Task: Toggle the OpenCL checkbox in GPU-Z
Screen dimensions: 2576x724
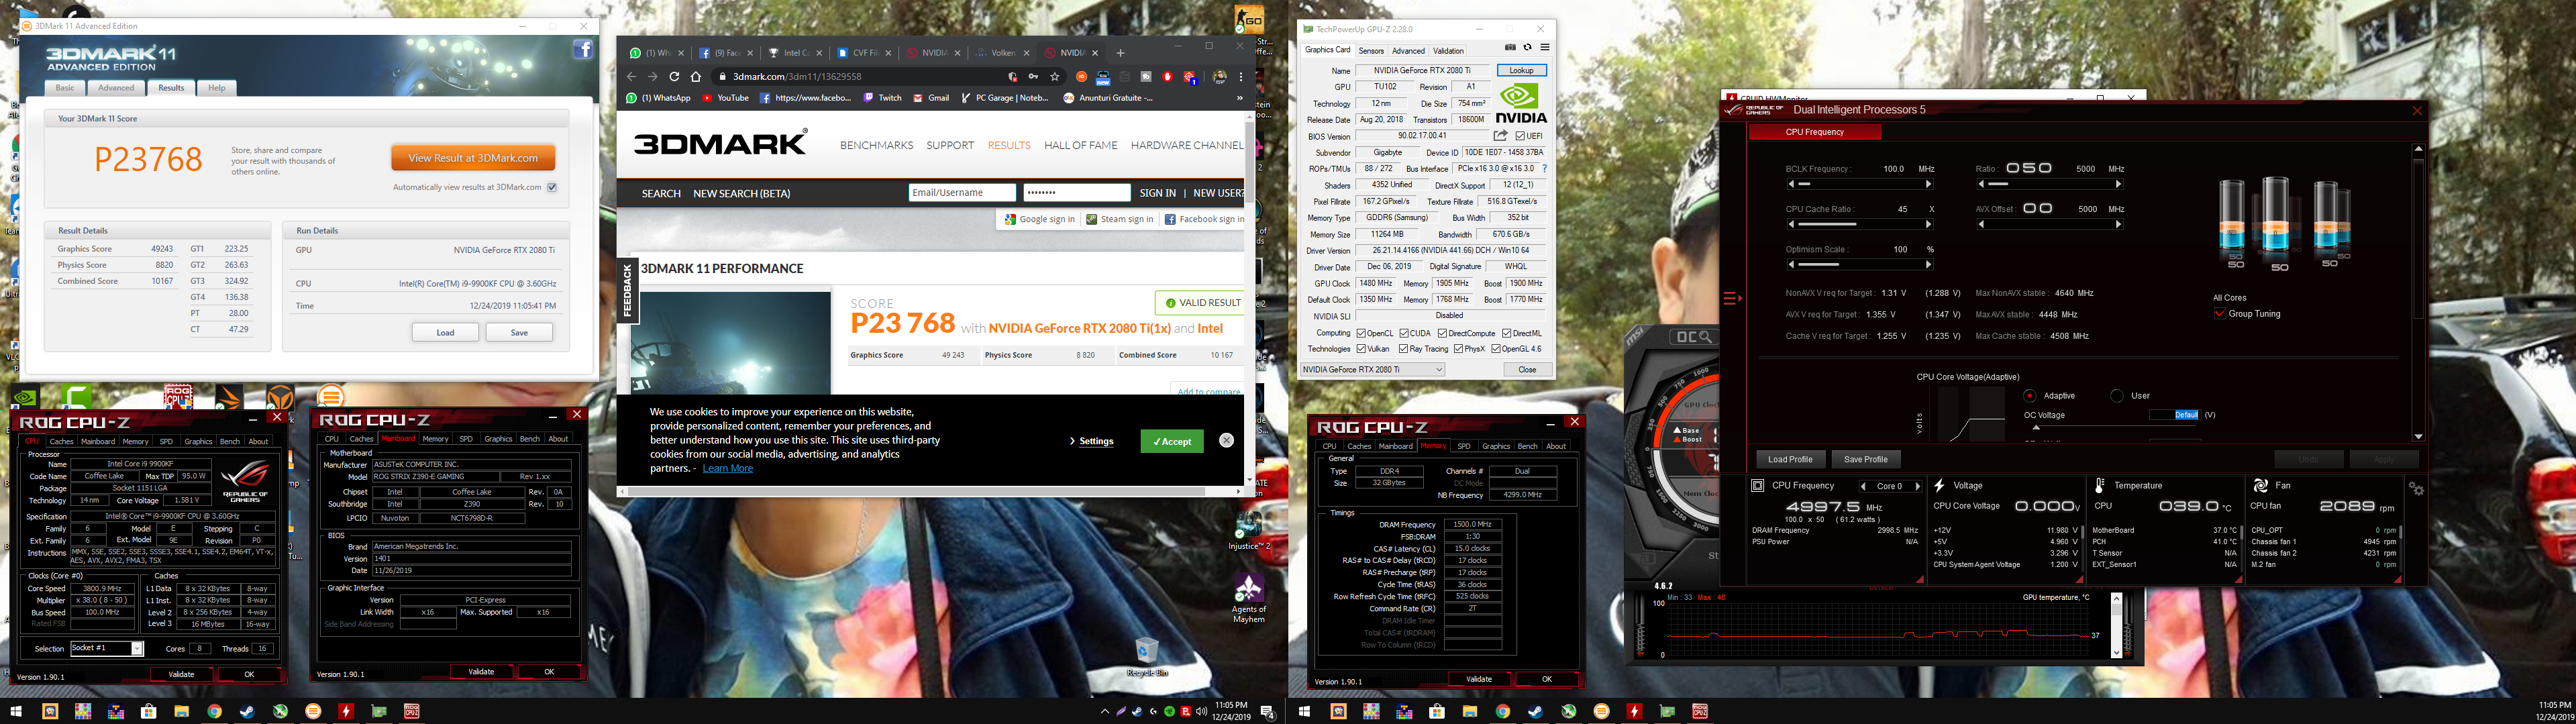Action: pyautogui.click(x=1361, y=333)
